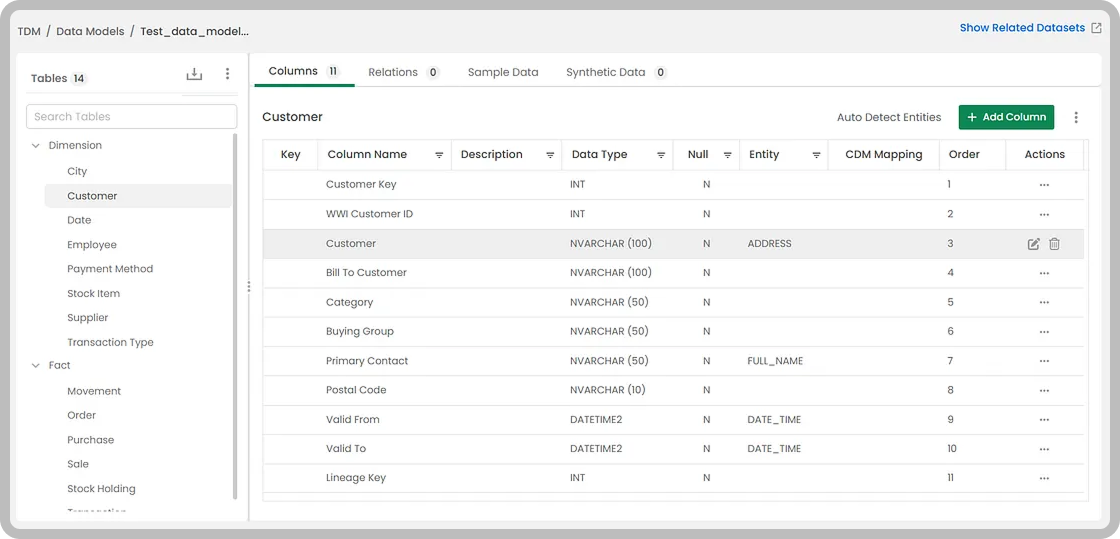1120x539 pixels.
Task: Select Employee table in tree
Action: click(x=91, y=245)
